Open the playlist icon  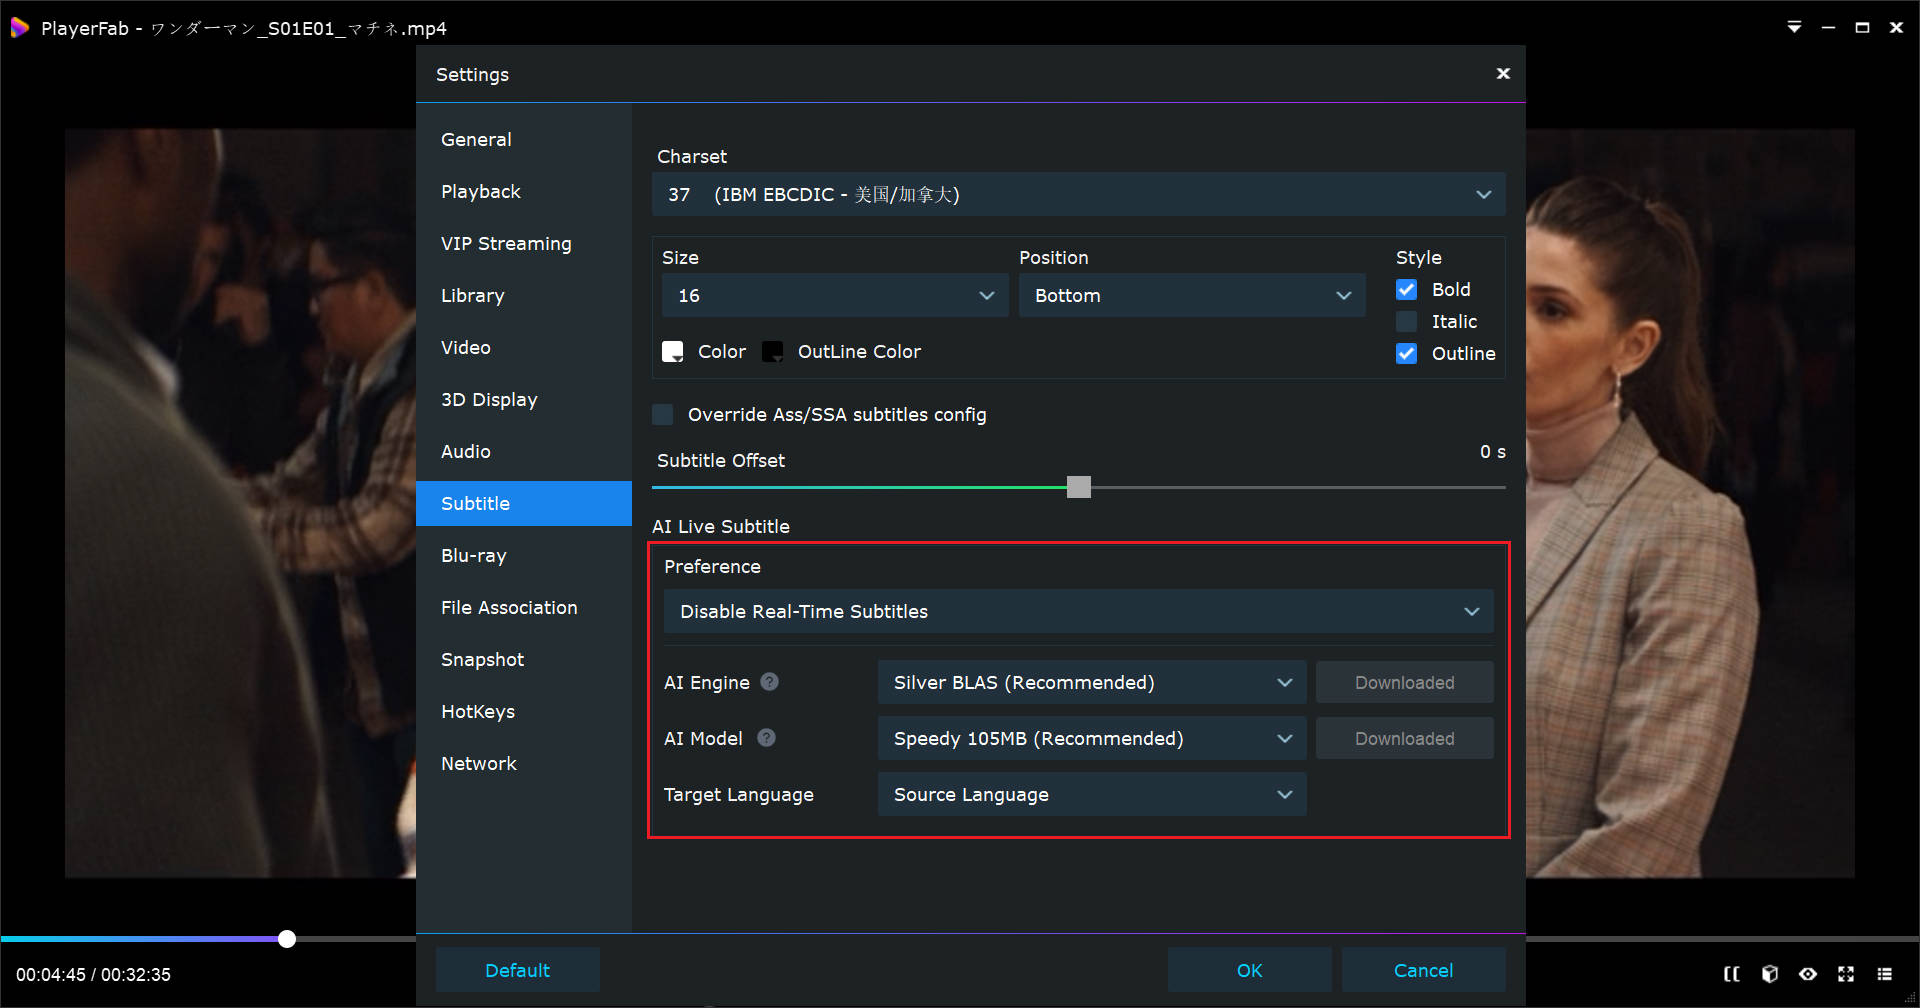click(x=1885, y=973)
